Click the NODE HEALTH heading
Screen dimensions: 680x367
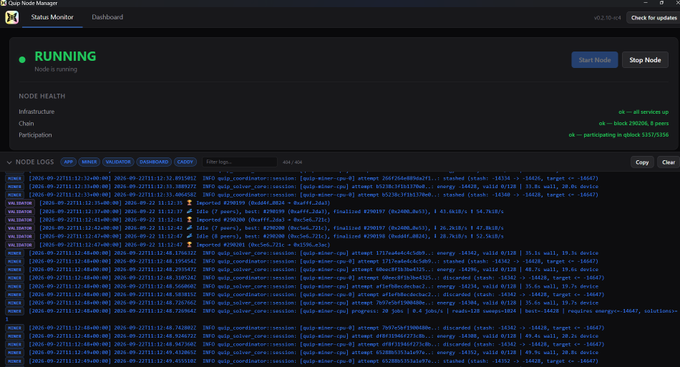tap(42, 96)
